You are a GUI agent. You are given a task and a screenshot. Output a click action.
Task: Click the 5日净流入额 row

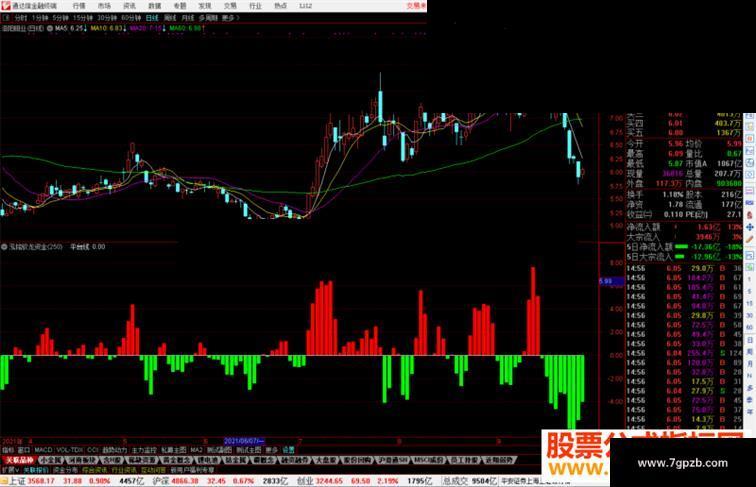pyautogui.click(x=684, y=247)
